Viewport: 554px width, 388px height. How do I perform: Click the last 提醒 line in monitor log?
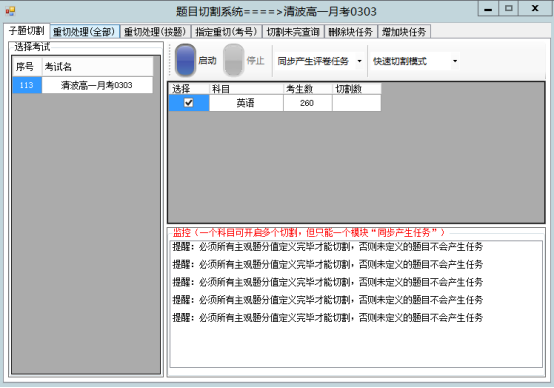click(328, 318)
